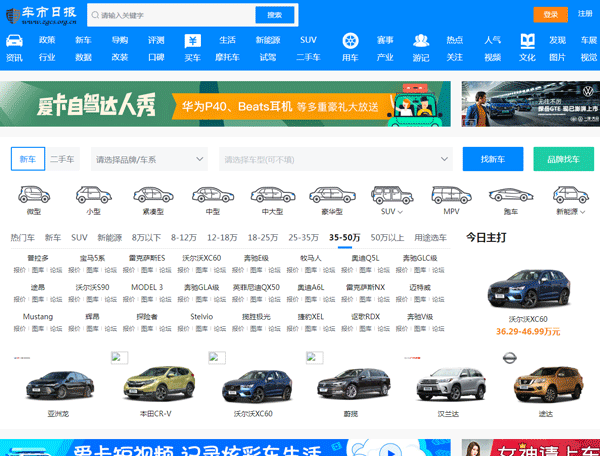Click the orange 登录 button
Image resolution: width=600 pixels, height=456 pixels.
click(x=551, y=15)
